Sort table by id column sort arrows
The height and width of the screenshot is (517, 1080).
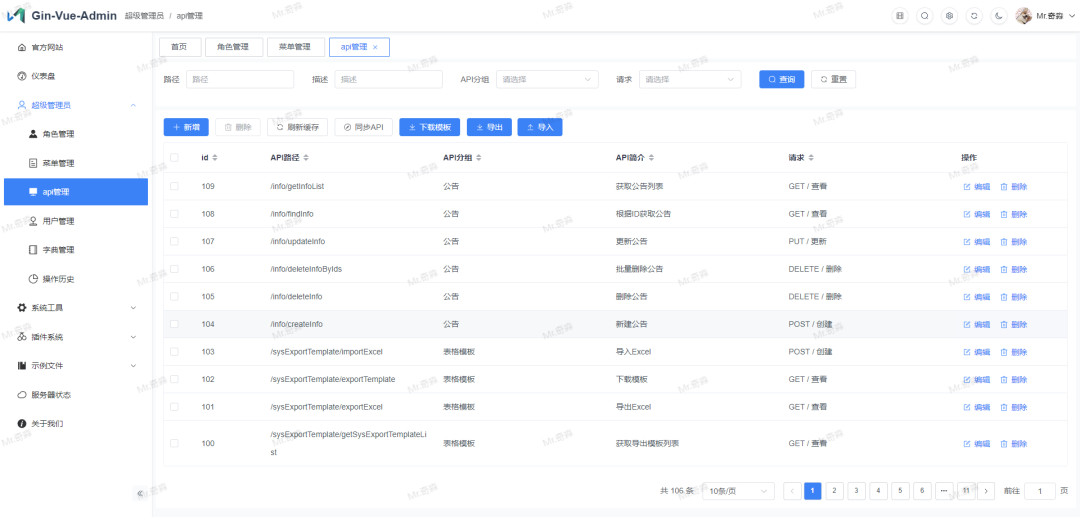pyautogui.click(x=215, y=158)
